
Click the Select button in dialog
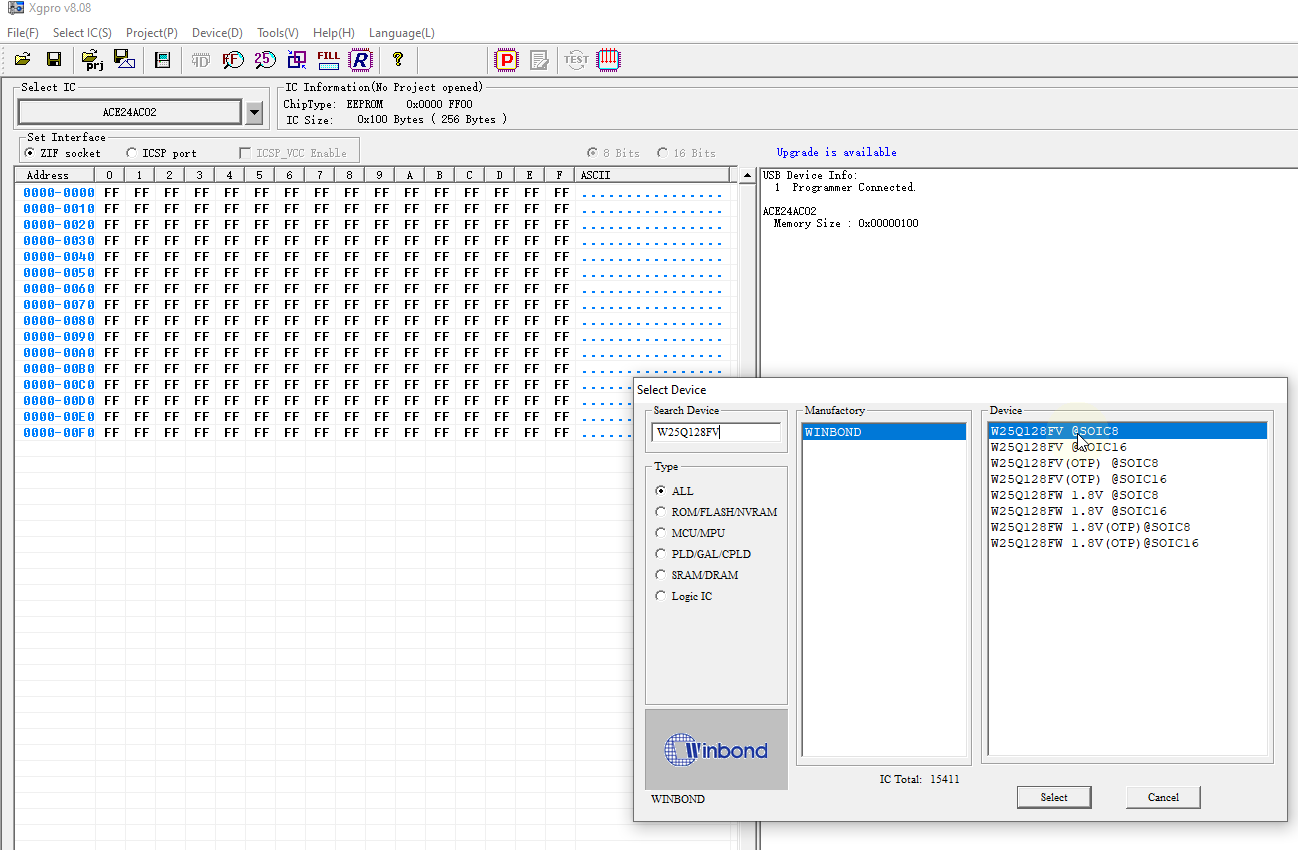(x=1054, y=797)
